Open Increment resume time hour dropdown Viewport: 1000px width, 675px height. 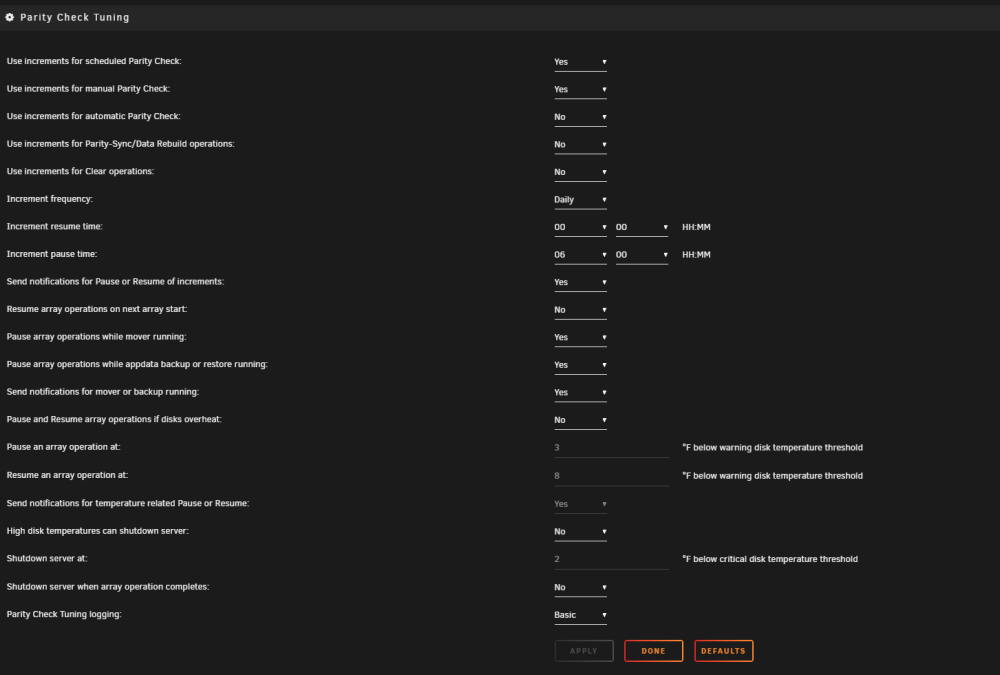point(580,227)
